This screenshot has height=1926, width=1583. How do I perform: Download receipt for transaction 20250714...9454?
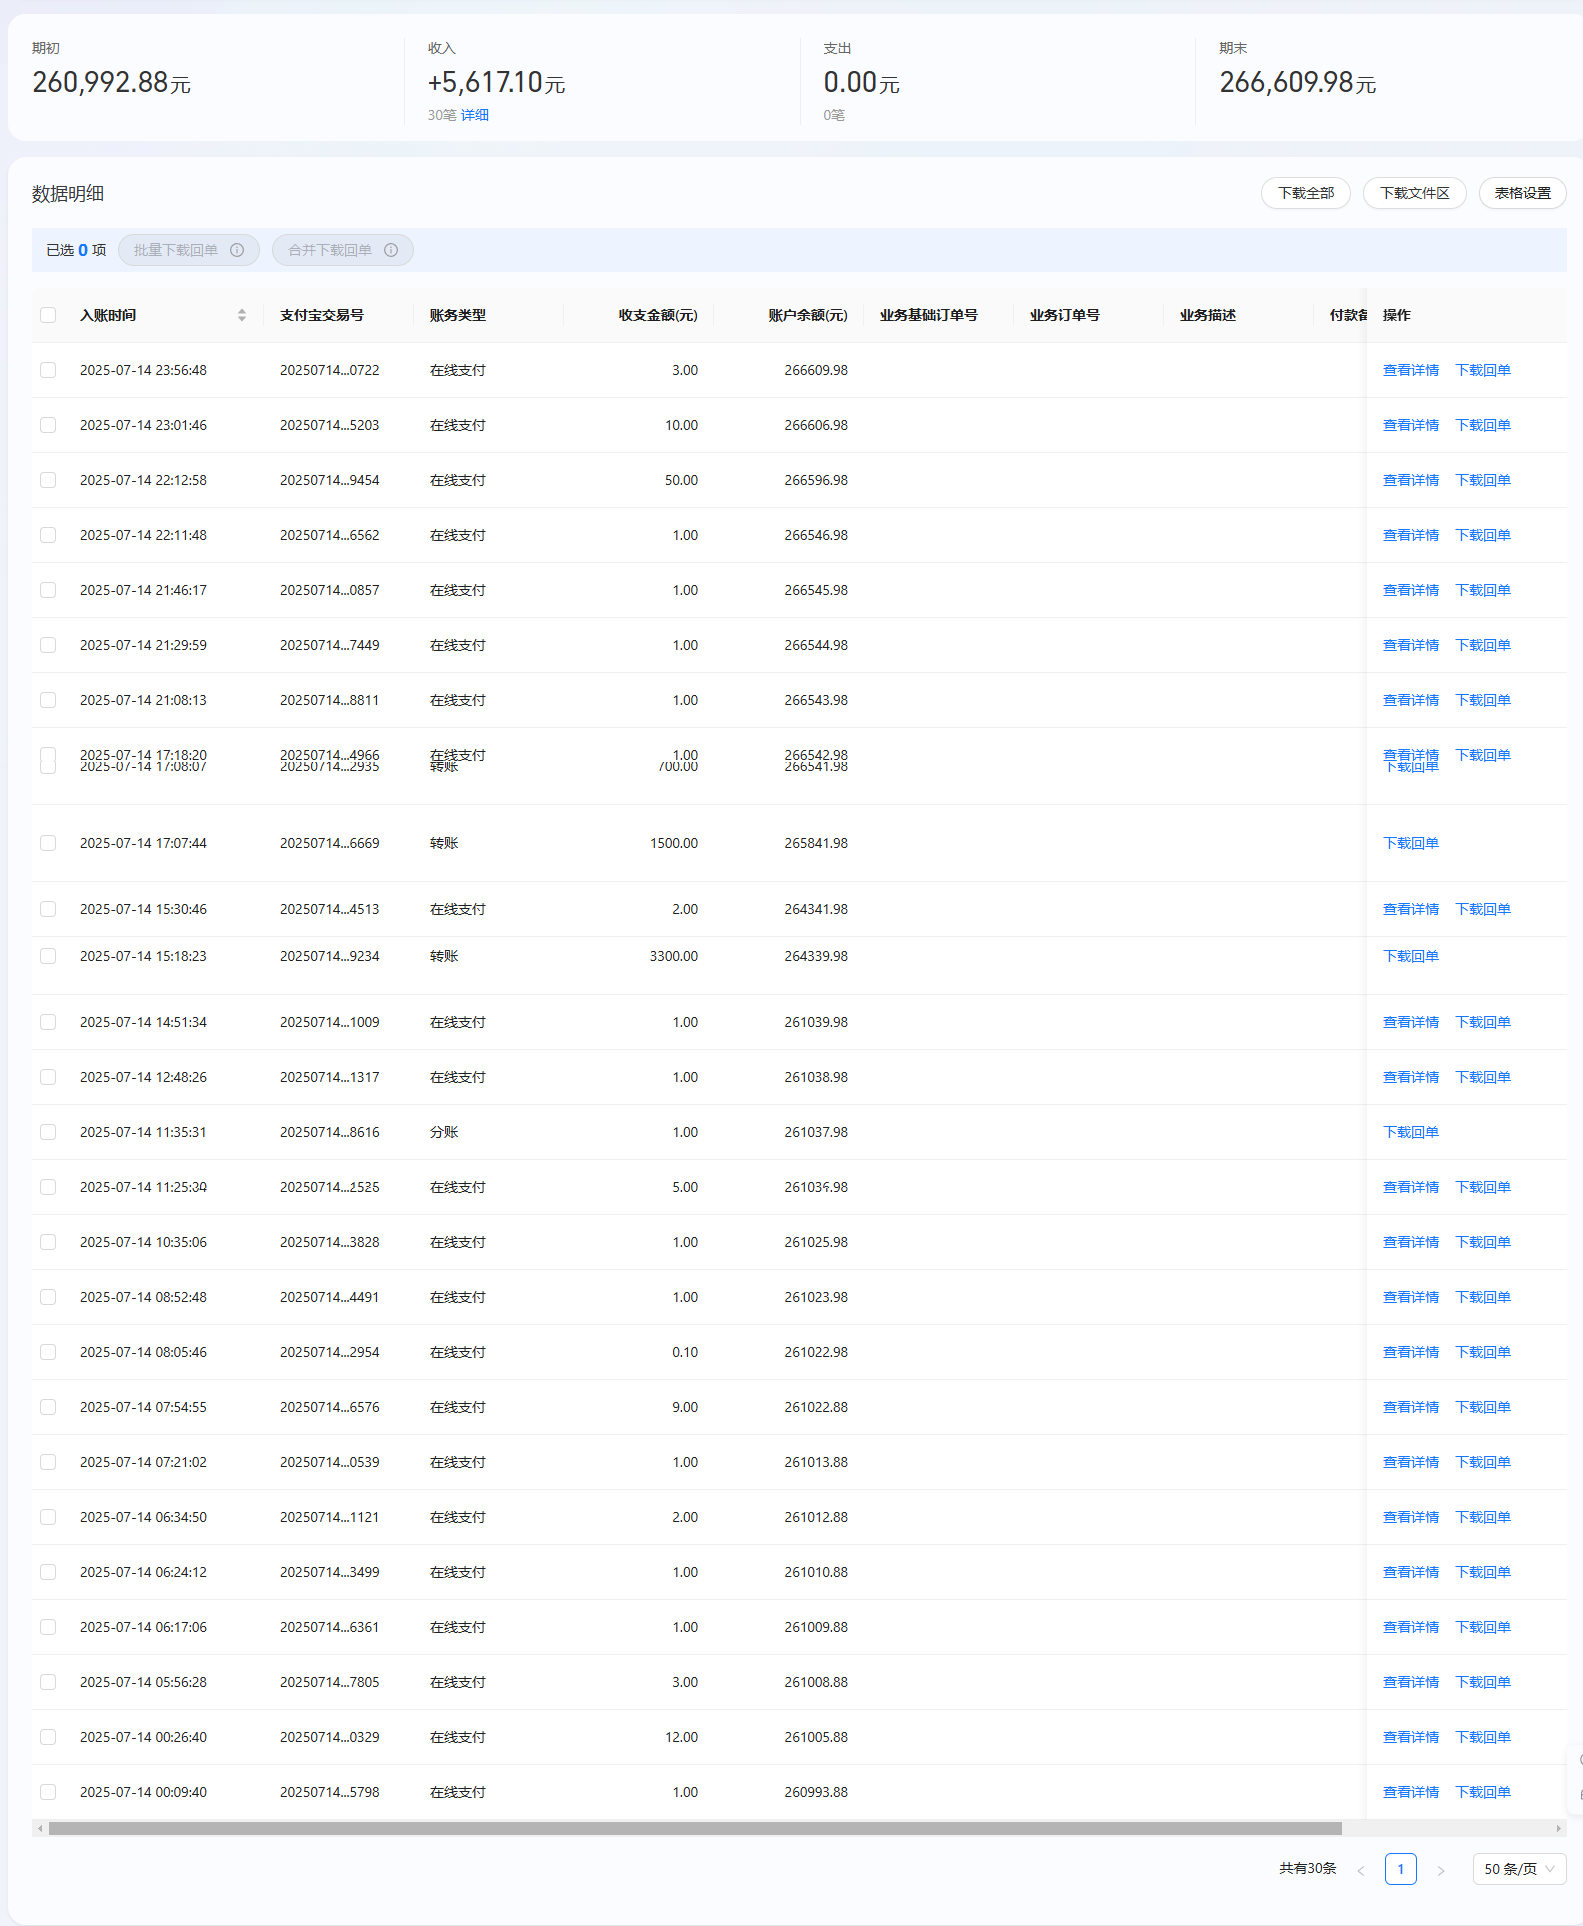pyautogui.click(x=1483, y=480)
